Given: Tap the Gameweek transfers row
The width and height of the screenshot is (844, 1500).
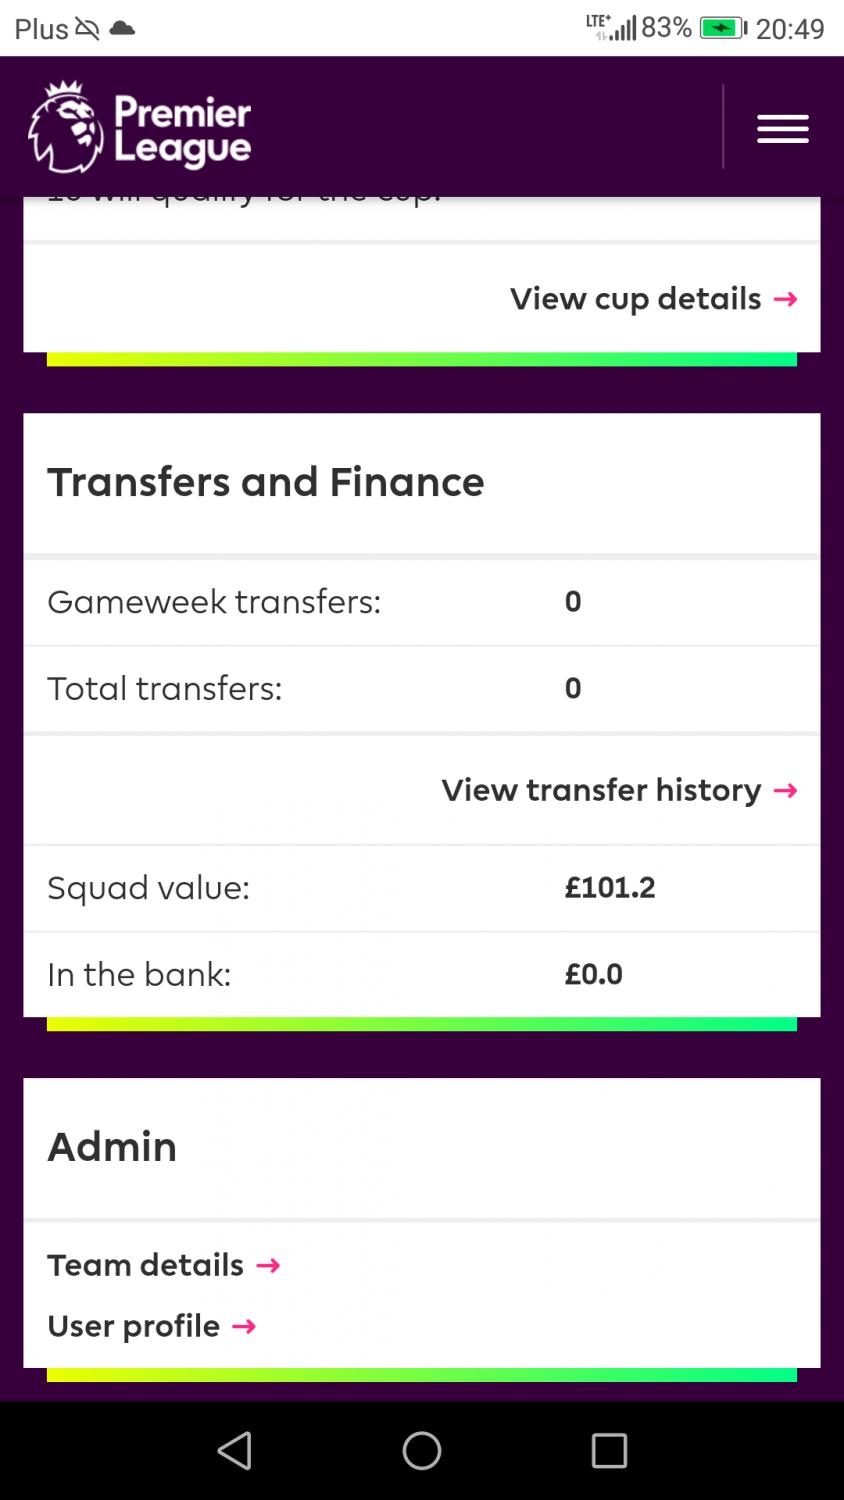Looking at the screenshot, I should (422, 602).
